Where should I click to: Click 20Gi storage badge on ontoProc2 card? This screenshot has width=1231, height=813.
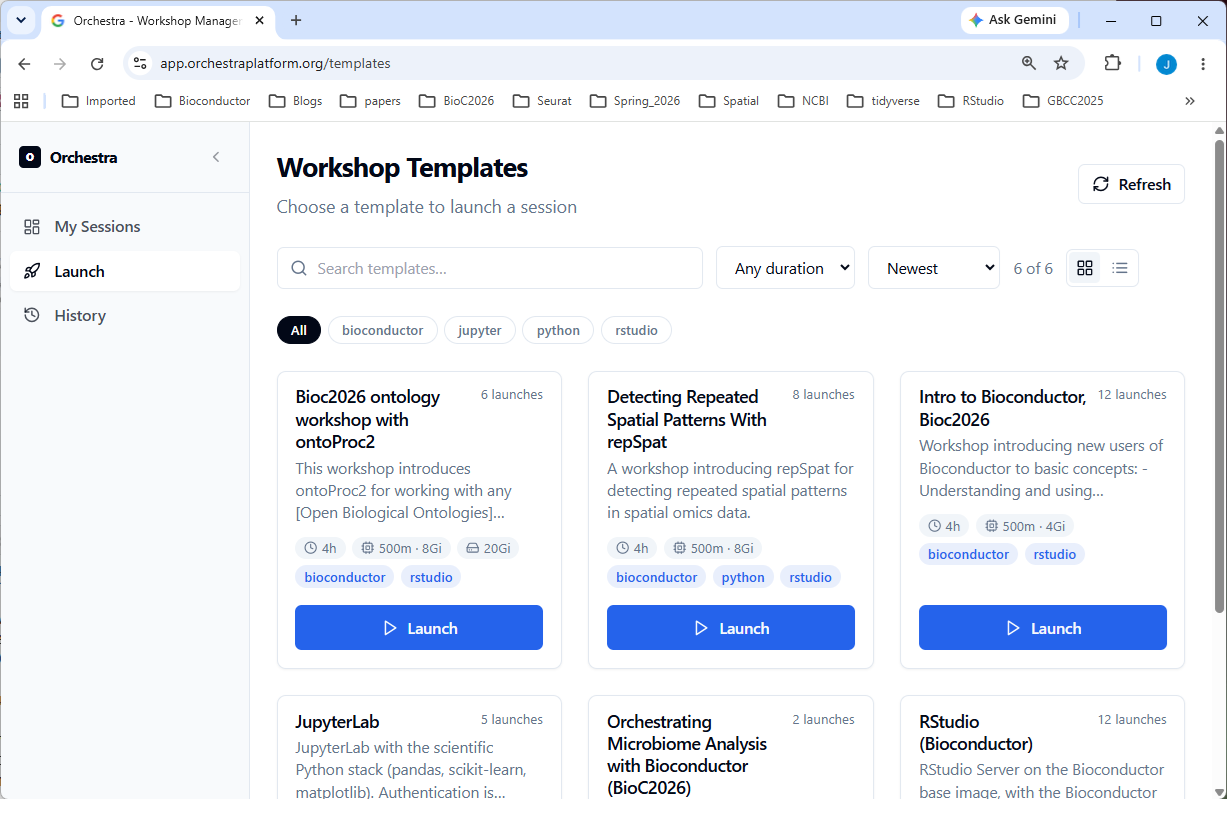point(489,548)
